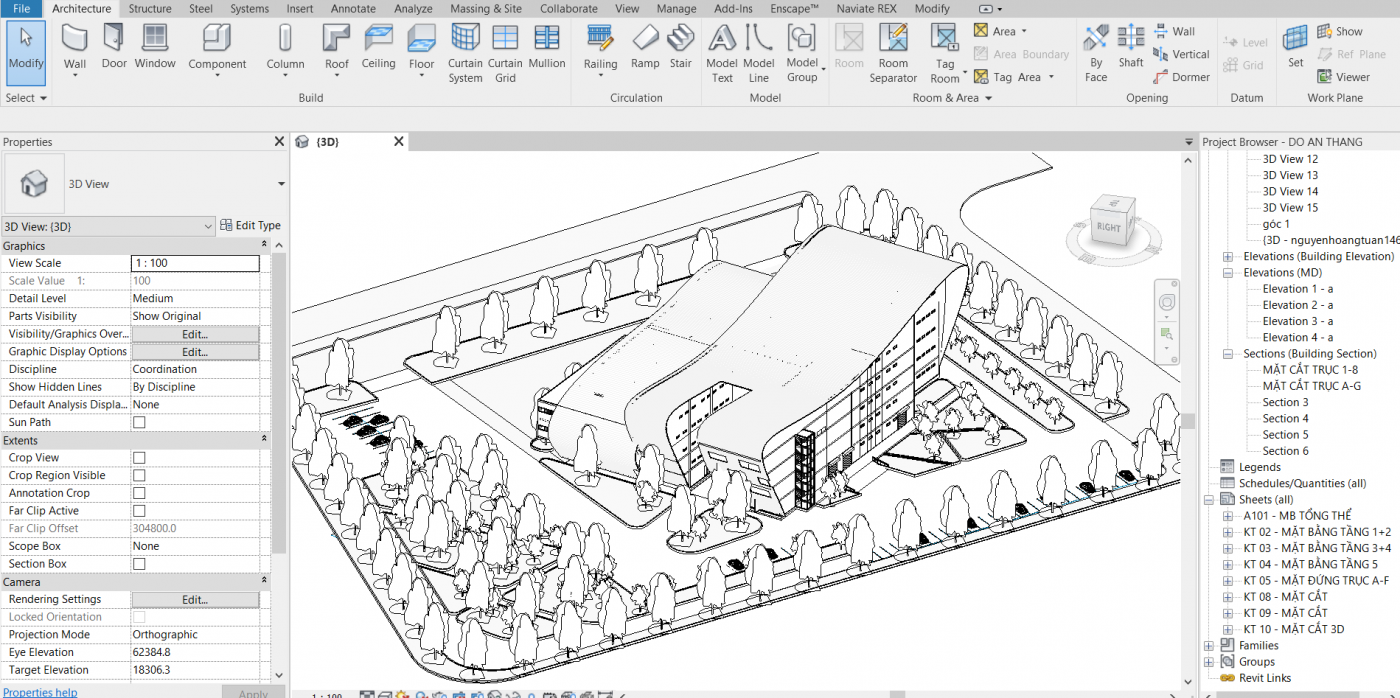Image resolution: width=1400 pixels, height=698 pixels.
Task: Open the Properties help link
Action: 40,692
